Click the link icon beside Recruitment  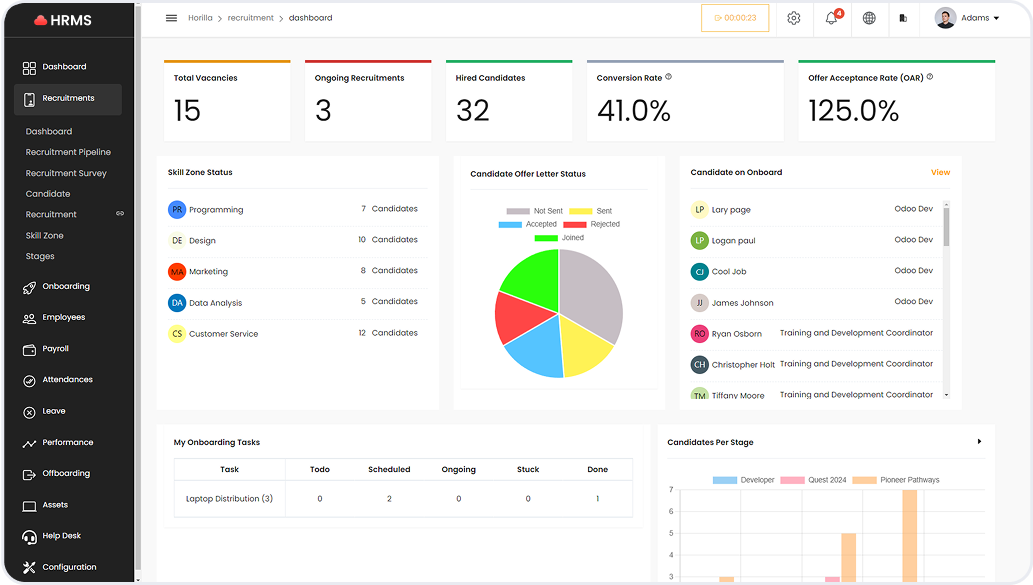120,214
